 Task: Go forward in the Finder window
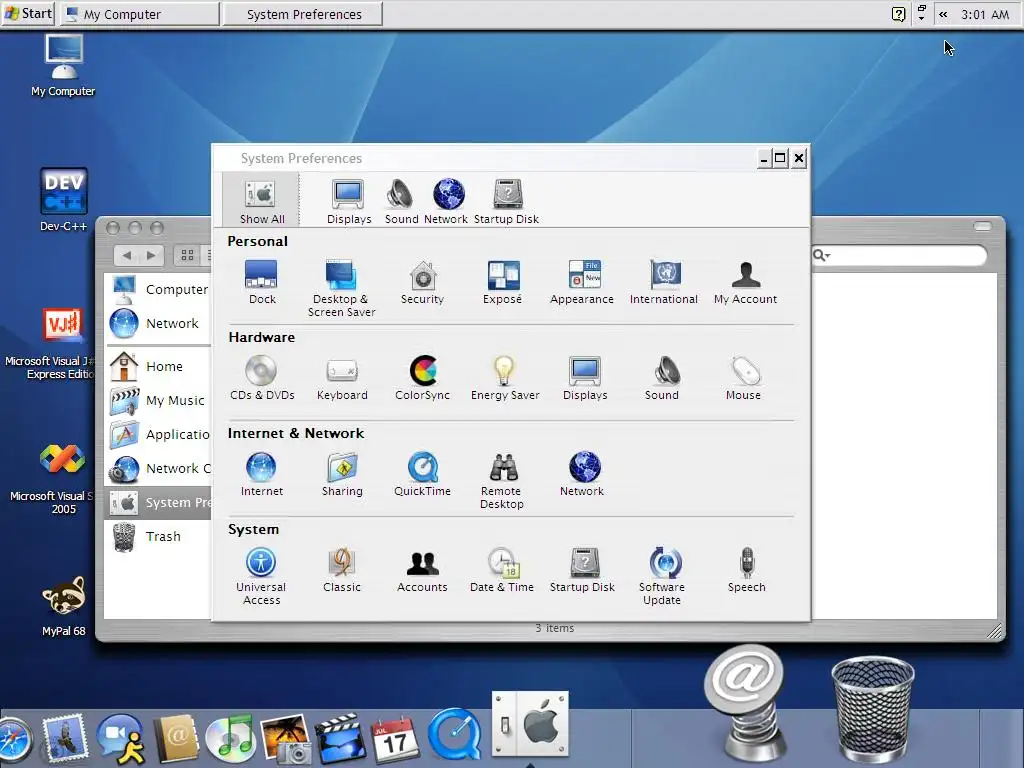152,255
